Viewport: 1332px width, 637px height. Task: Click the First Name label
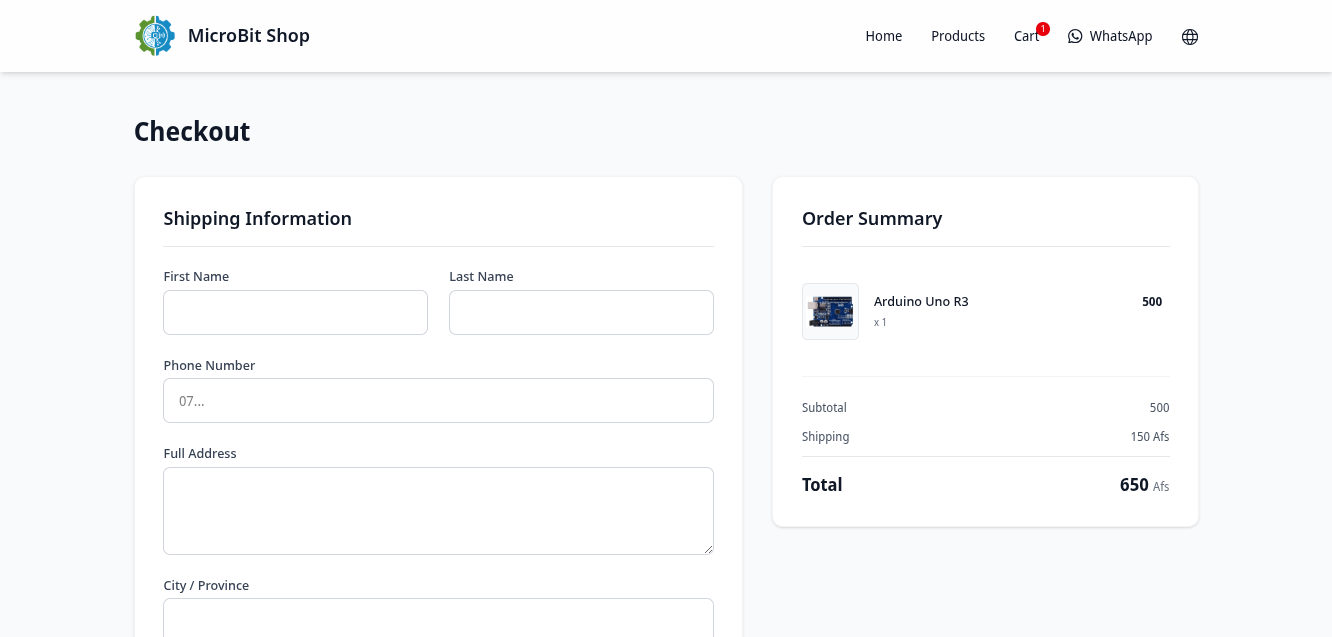coord(196,277)
